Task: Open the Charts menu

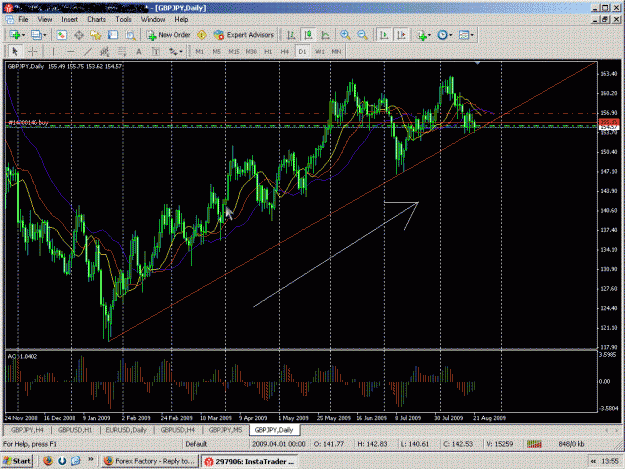Action: pyautogui.click(x=96, y=19)
